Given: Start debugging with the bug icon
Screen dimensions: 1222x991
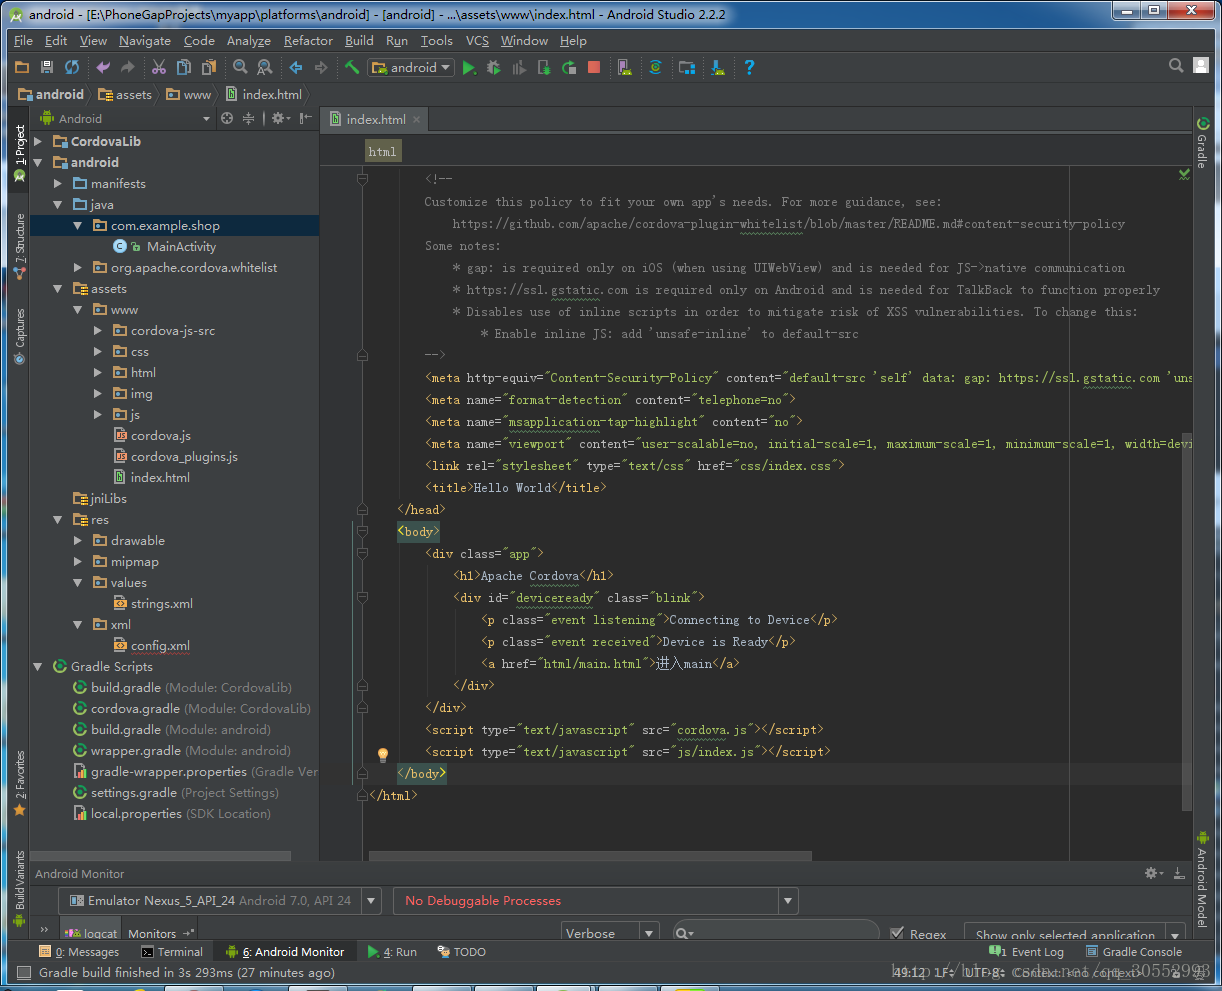Looking at the screenshot, I should [x=494, y=67].
